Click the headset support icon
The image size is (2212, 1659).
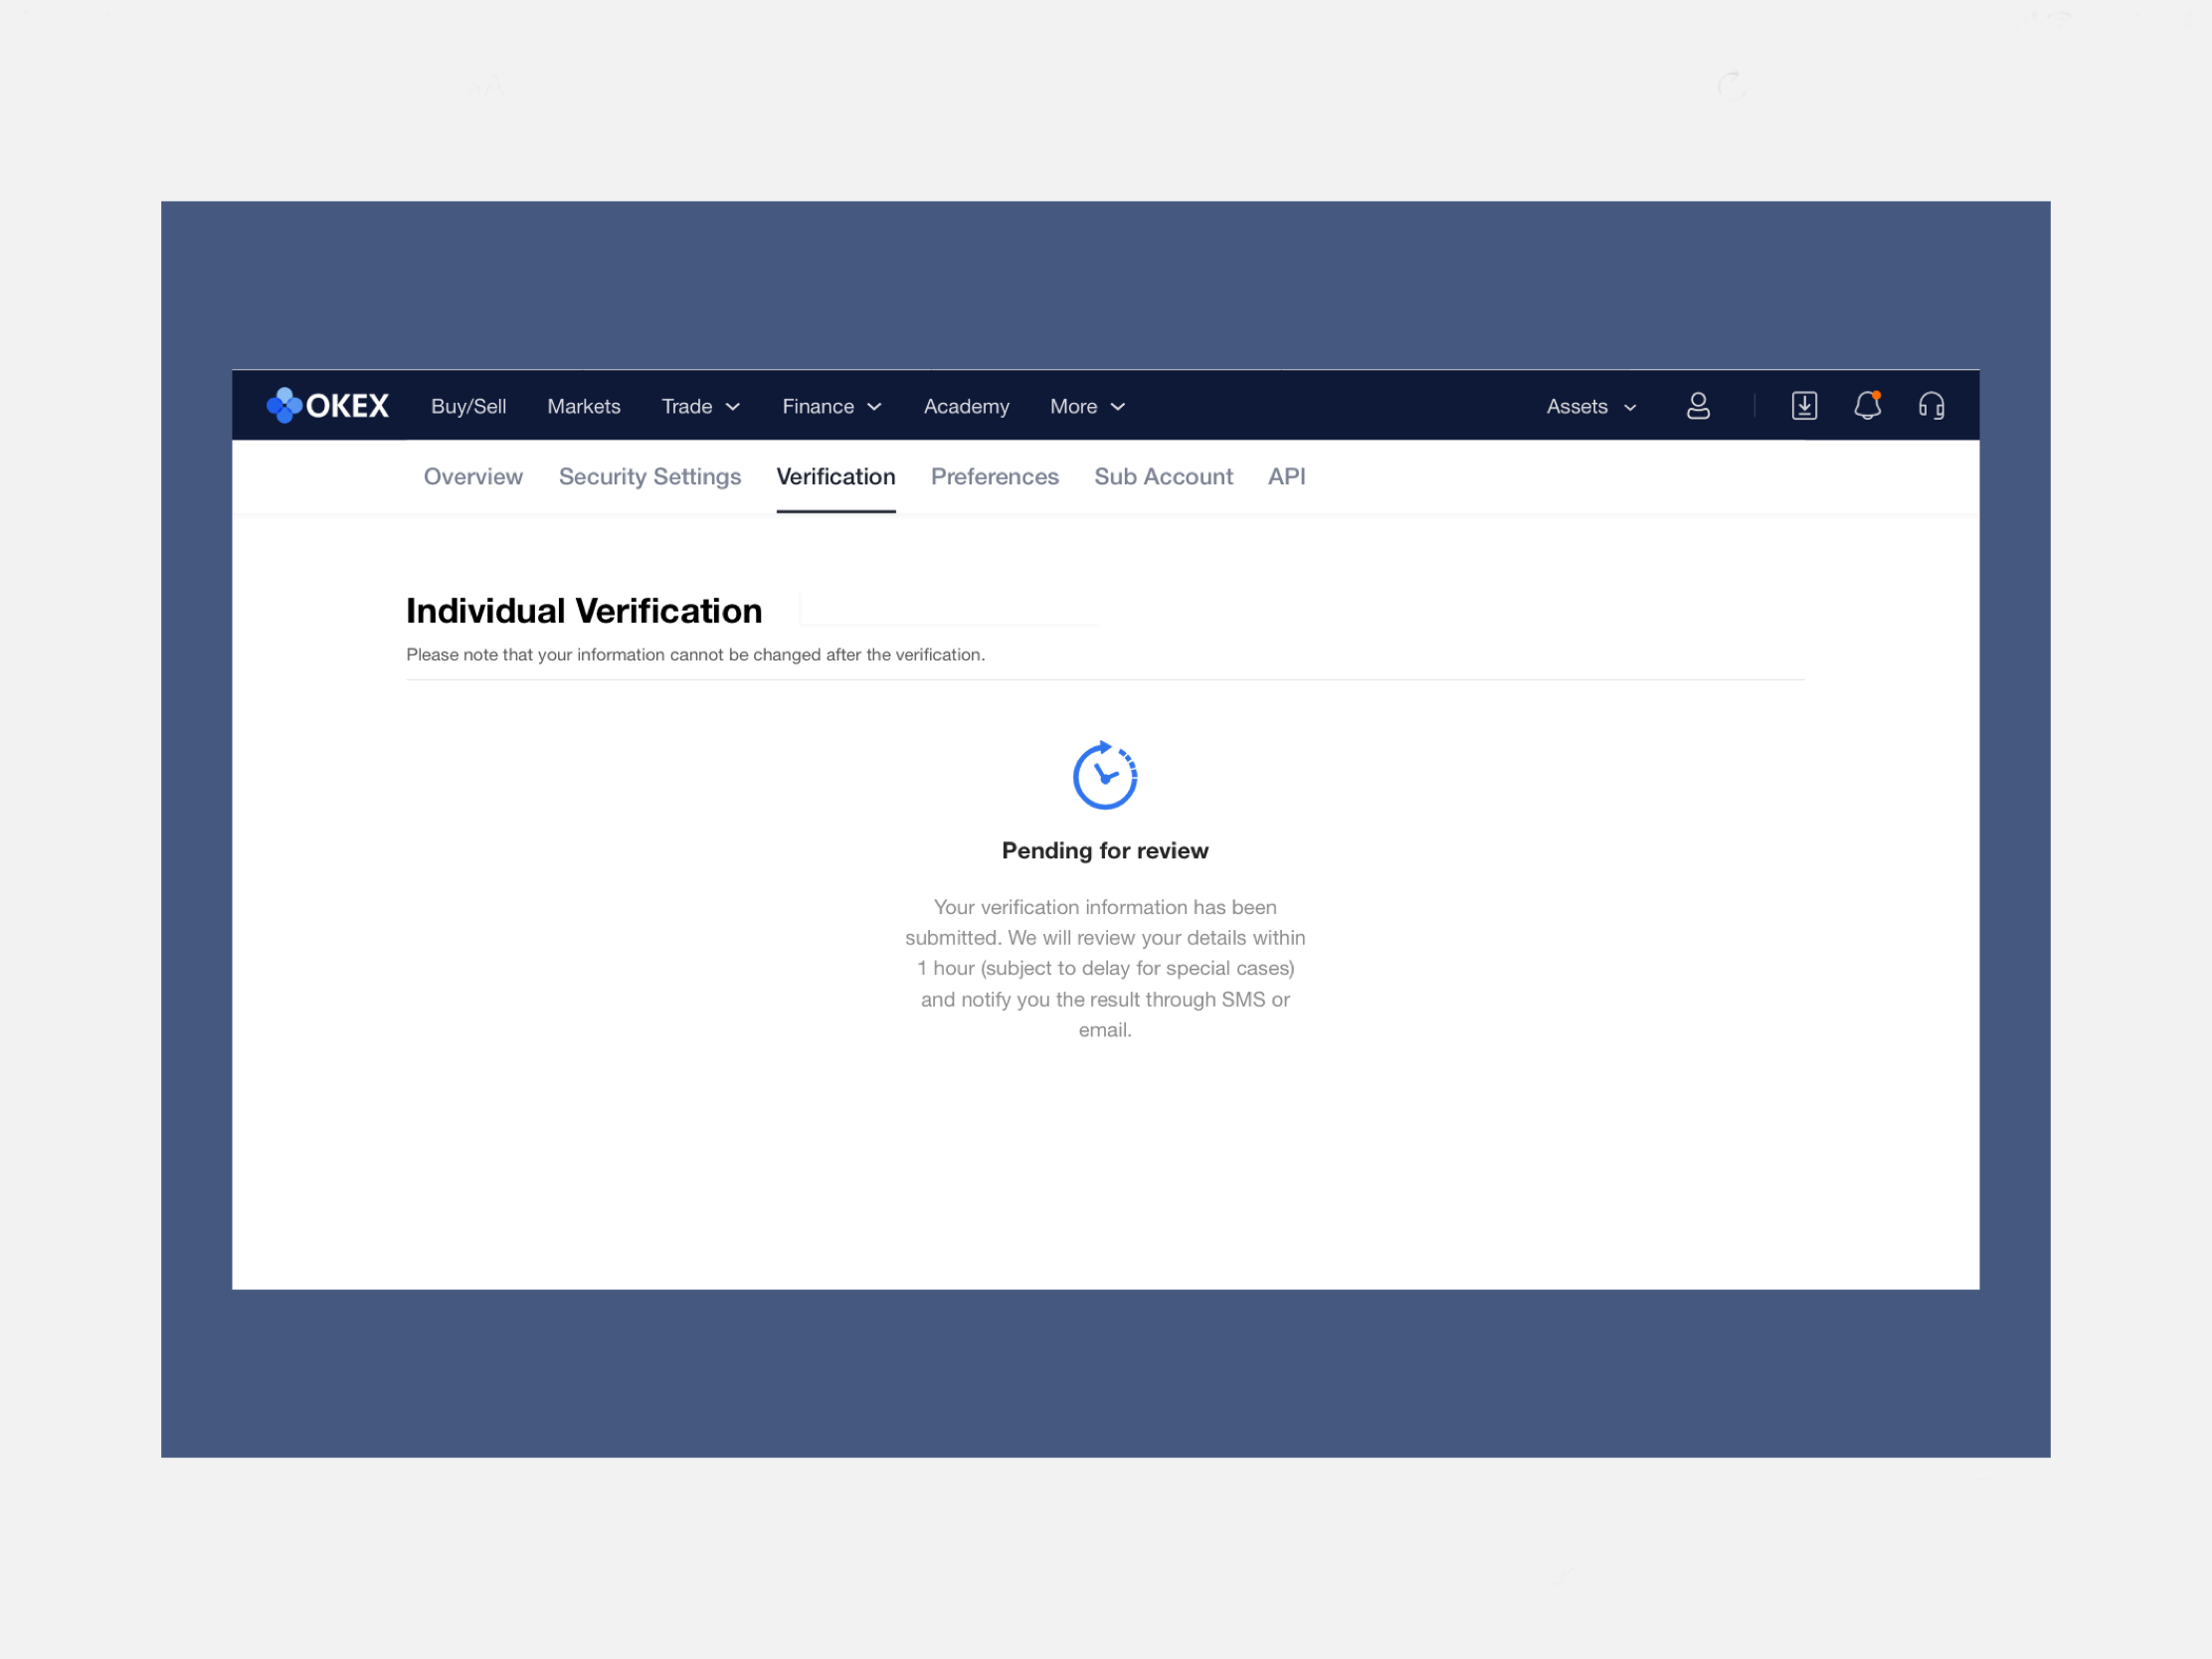[x=1930, y=405]
